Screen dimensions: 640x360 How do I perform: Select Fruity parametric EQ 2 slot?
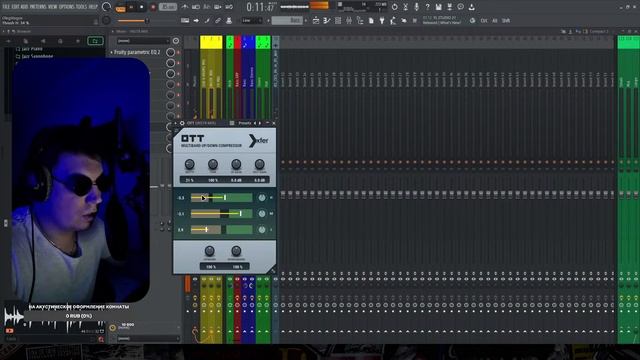pos(137,52)
